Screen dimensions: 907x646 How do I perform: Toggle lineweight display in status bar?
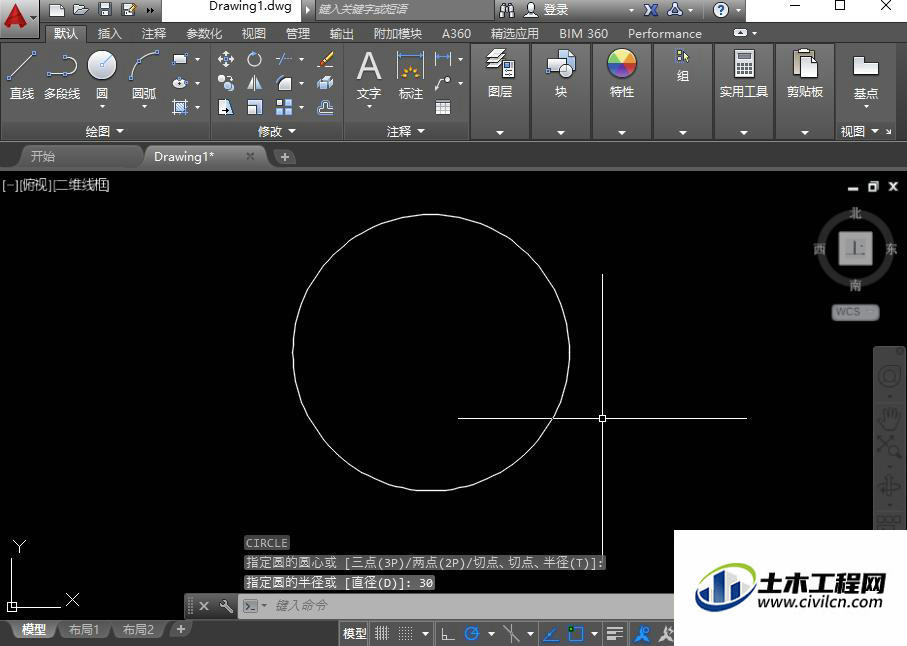point(614,634)
